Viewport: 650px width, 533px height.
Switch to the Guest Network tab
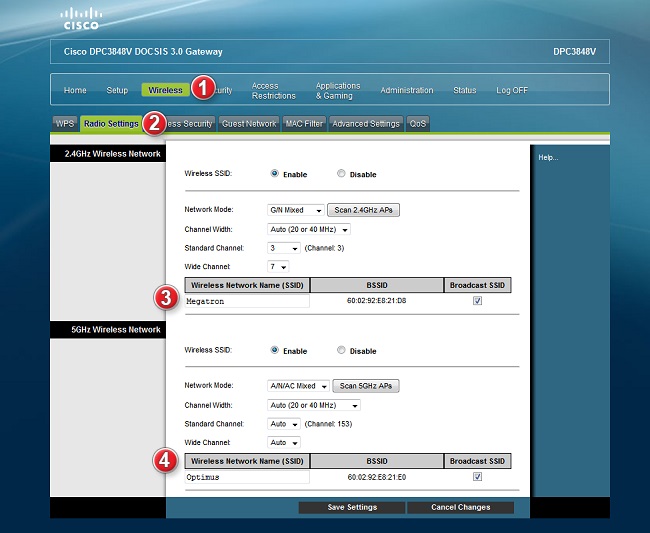click(248, 124)
